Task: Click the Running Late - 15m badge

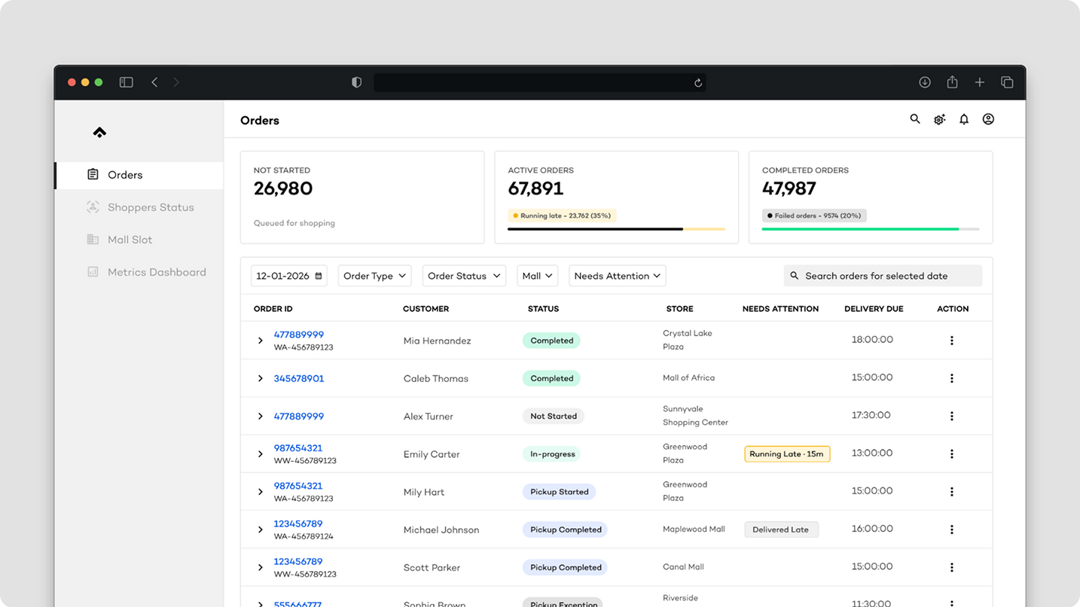Action: (x=787, y=454)
